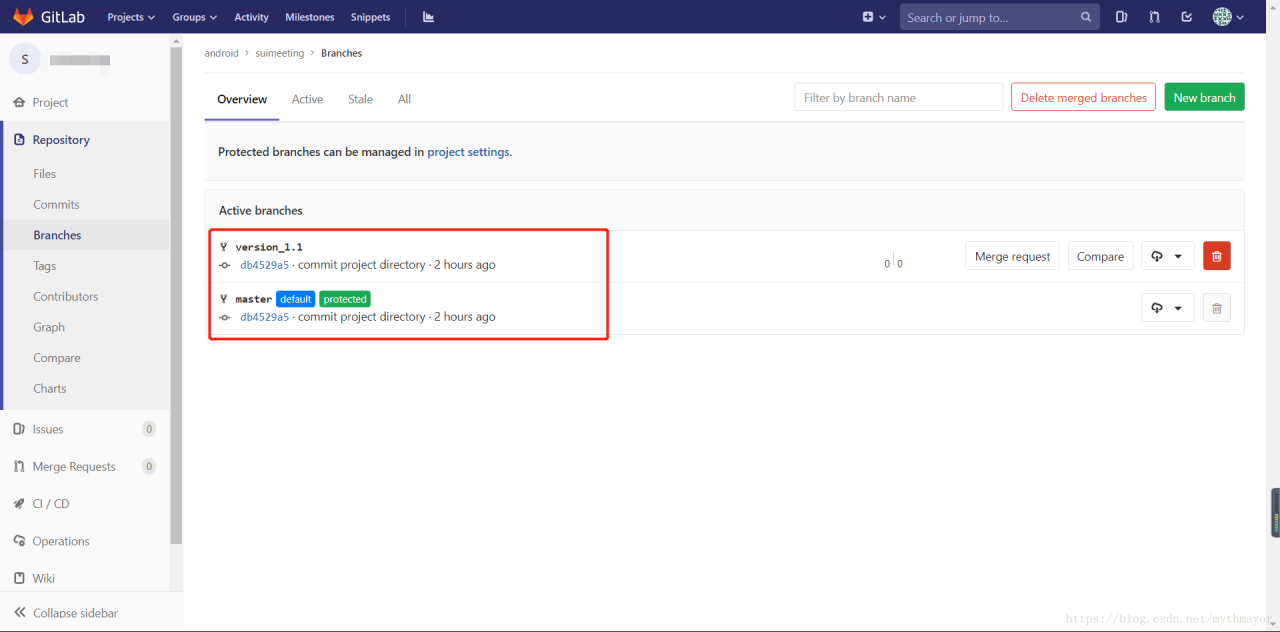
Task: Open download dropdown for version_1.1
Action: pos(1167,256)
